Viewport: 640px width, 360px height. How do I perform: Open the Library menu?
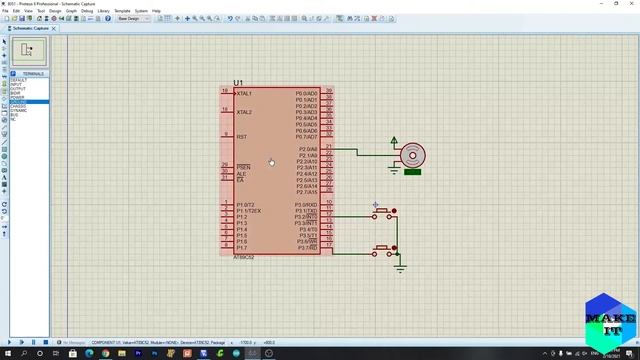coord(103,11)
